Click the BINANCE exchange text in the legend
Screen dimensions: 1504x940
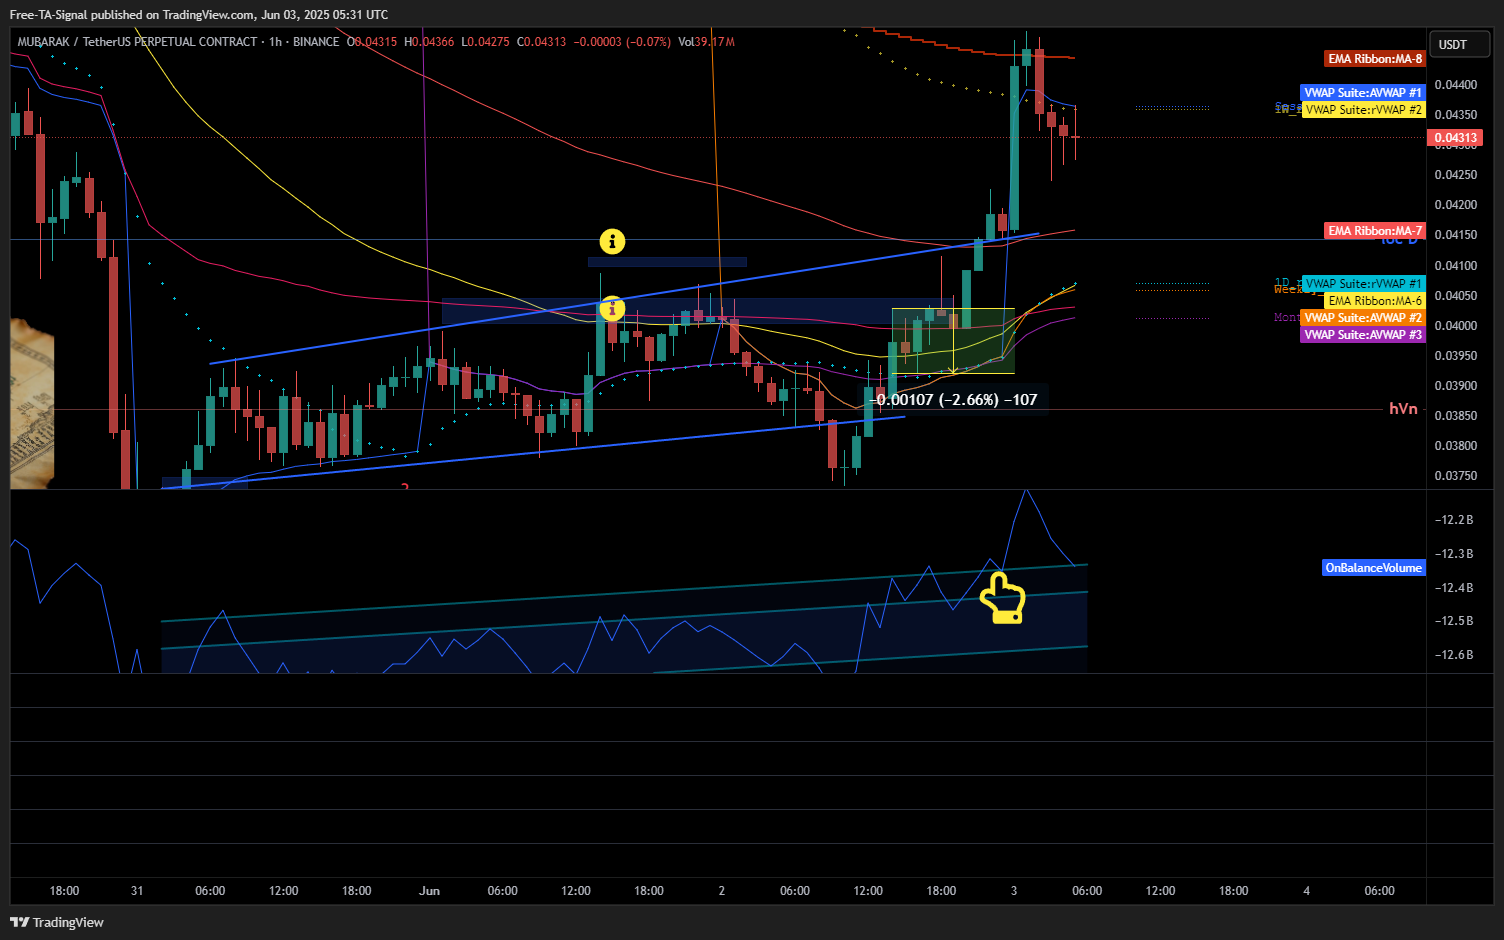tap(316, 42)
